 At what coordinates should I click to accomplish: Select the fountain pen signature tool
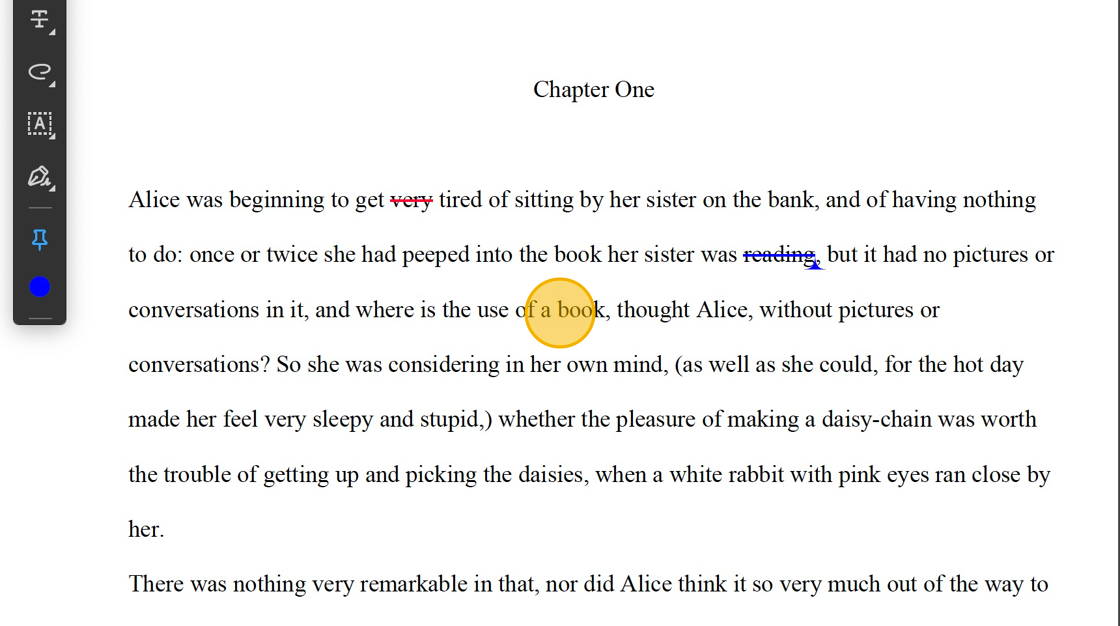[39, 176]
